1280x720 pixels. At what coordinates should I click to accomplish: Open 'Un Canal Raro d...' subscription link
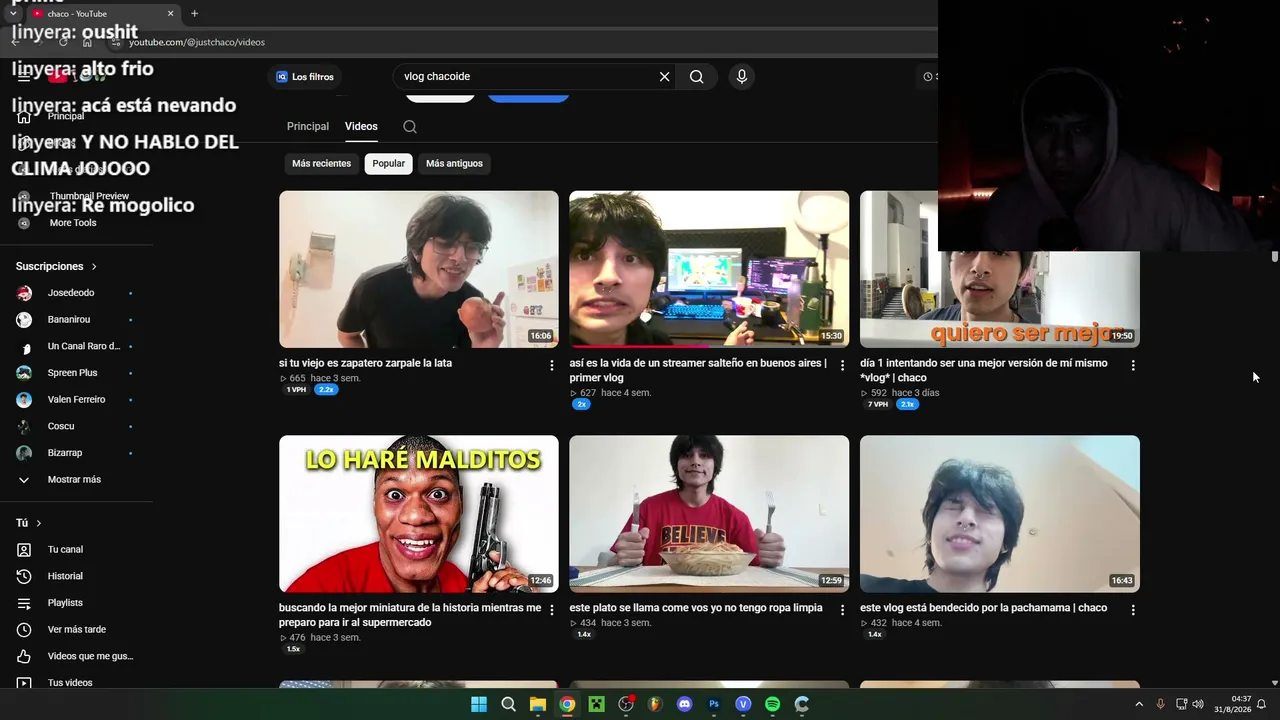pos(84,347)
